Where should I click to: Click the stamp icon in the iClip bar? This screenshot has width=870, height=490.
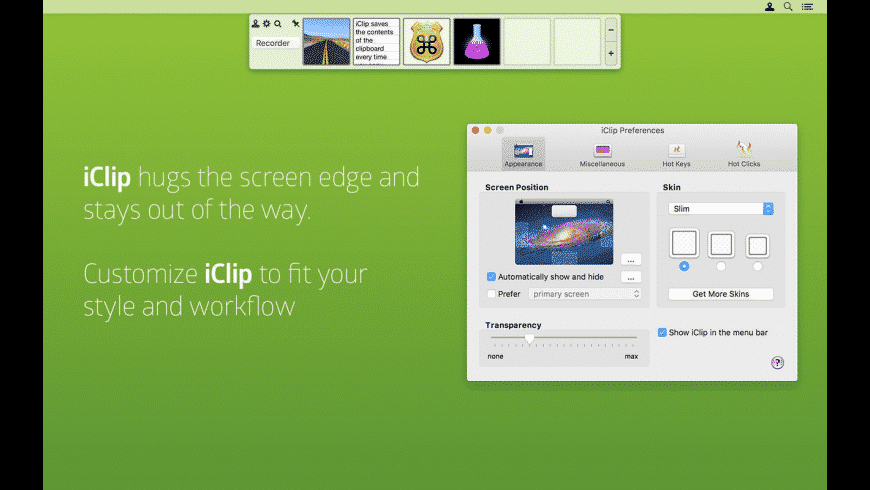[255, 23]
